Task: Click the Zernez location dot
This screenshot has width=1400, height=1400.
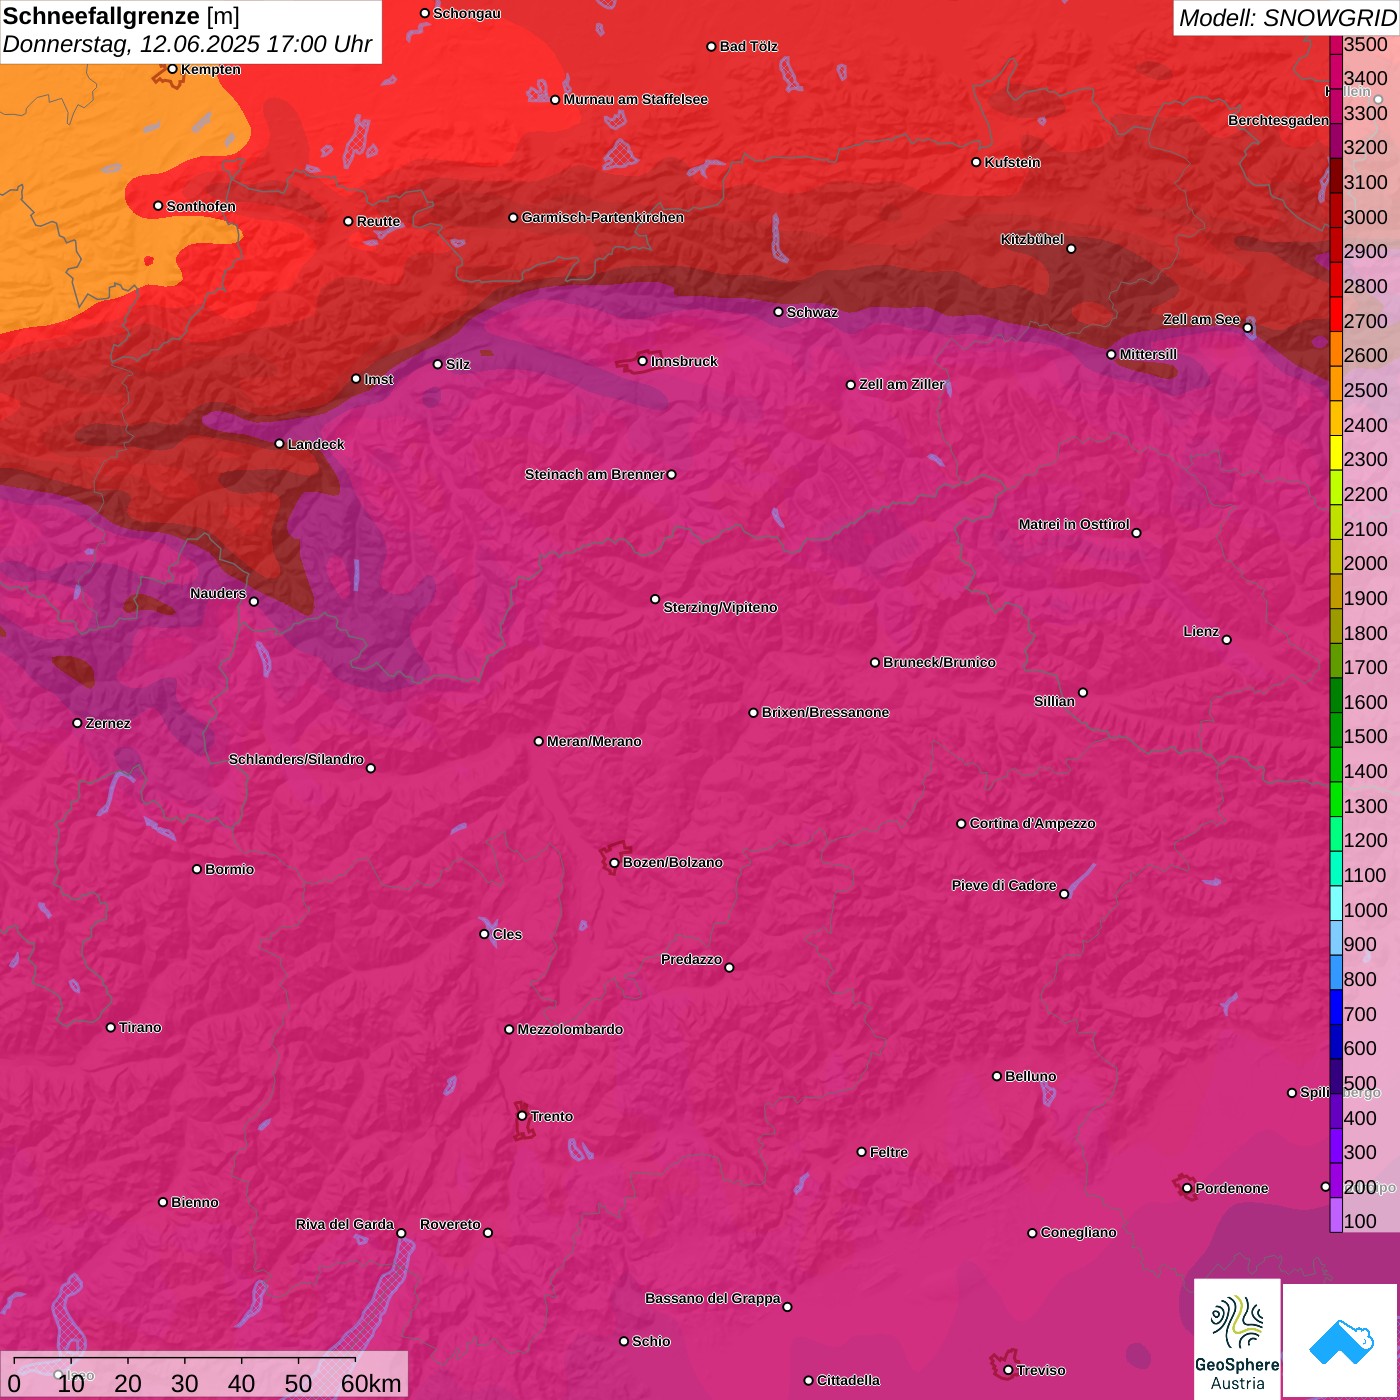Action: [x=77, y=723]
